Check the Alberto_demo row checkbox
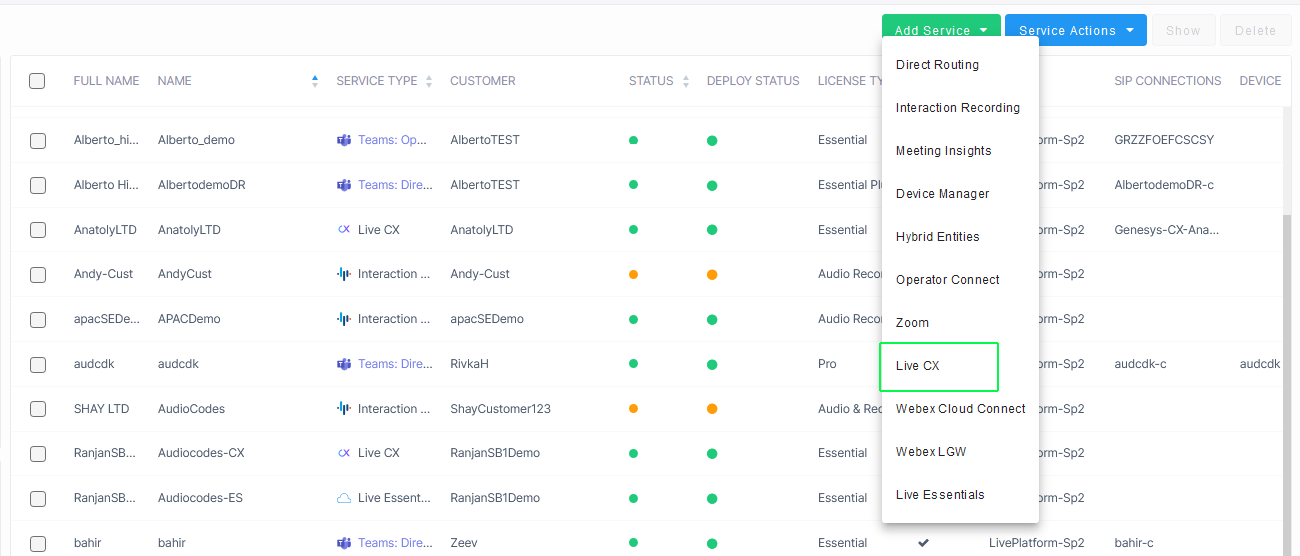 [38, 141]
